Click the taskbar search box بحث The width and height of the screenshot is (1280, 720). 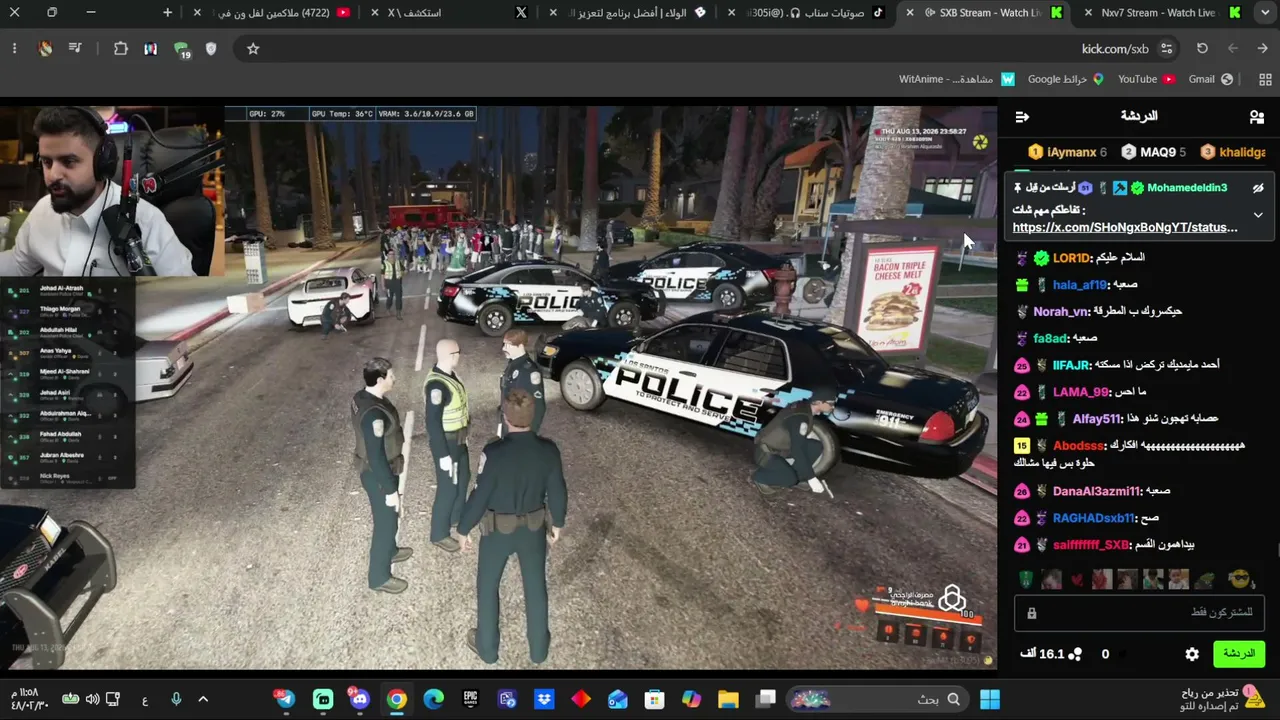tap(879, 699)
